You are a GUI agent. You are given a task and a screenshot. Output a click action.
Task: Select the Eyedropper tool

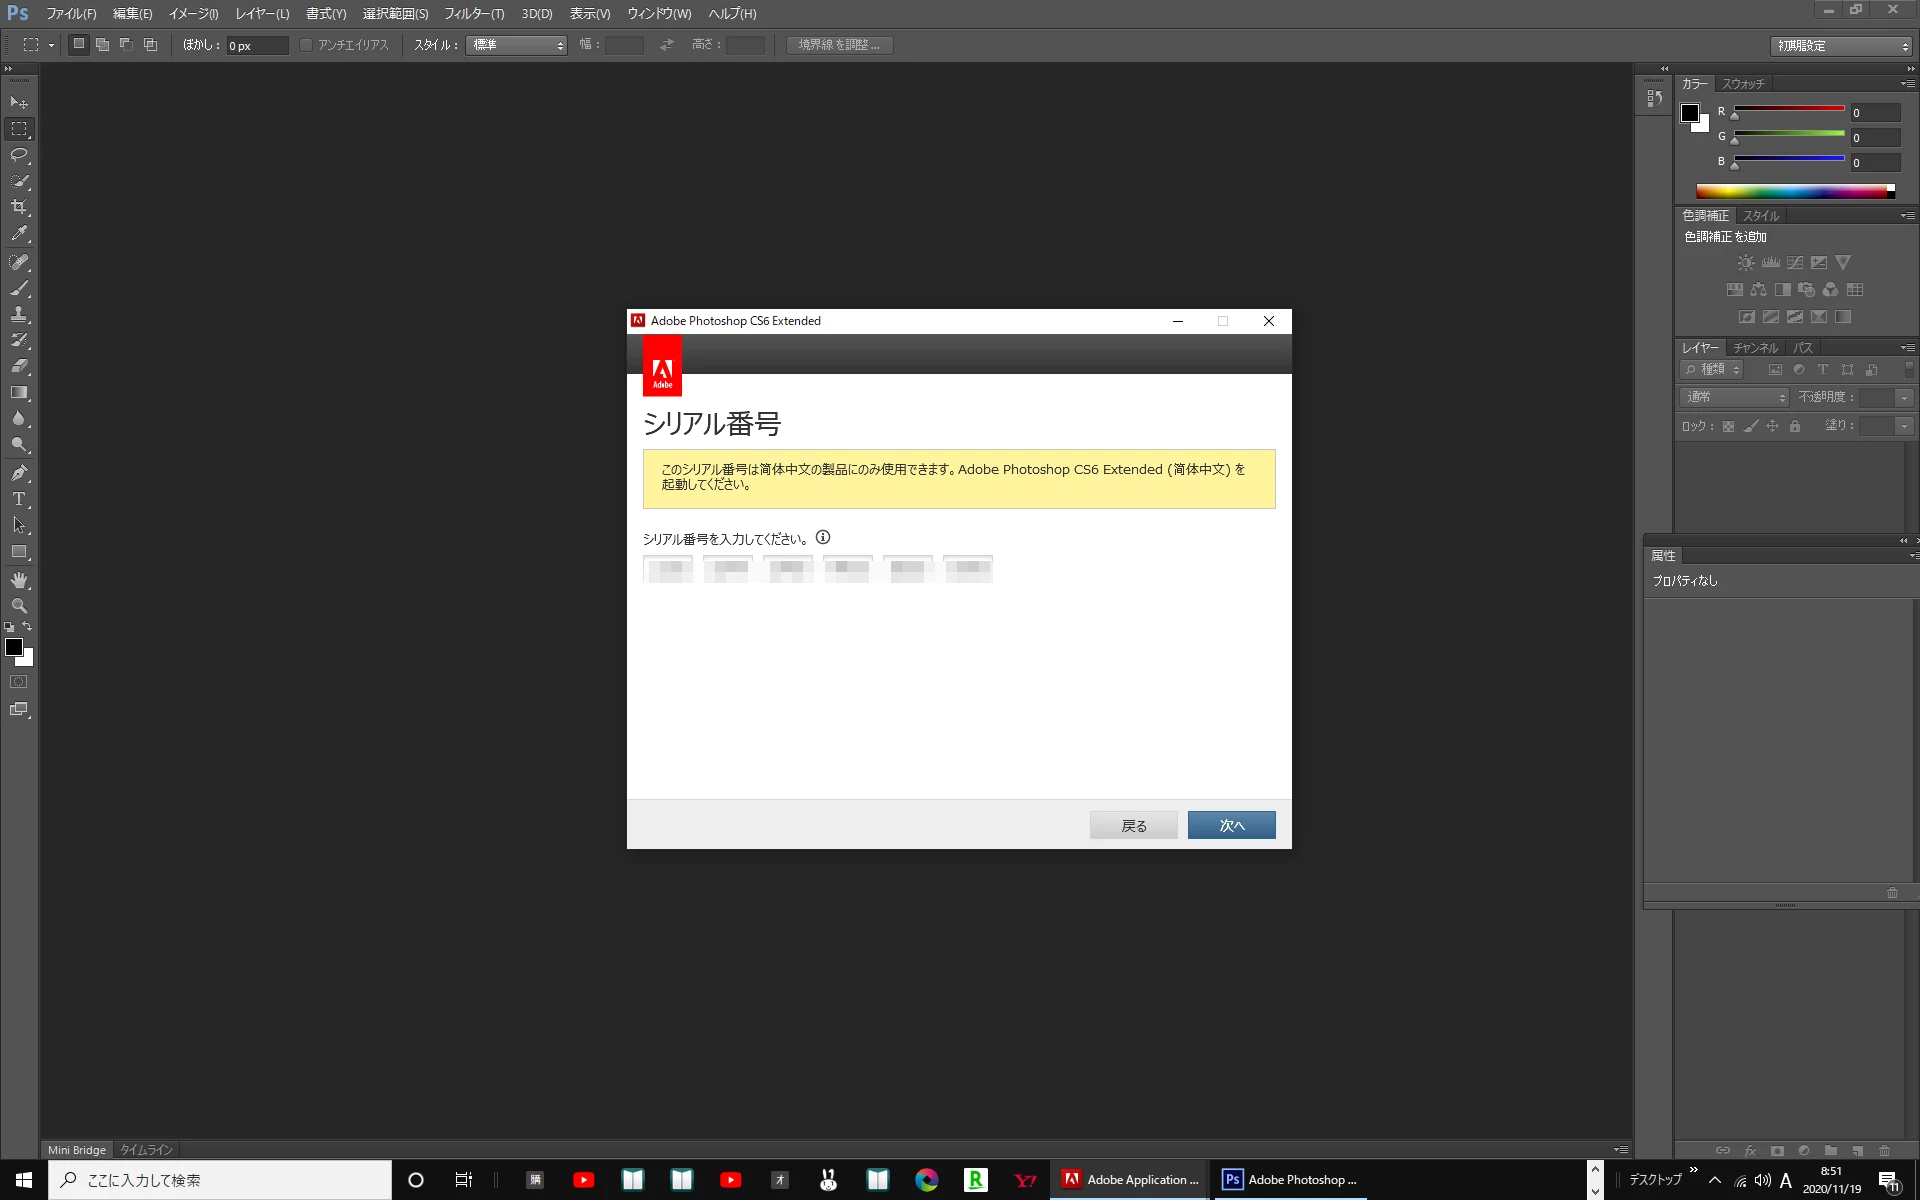coord(19,234)
